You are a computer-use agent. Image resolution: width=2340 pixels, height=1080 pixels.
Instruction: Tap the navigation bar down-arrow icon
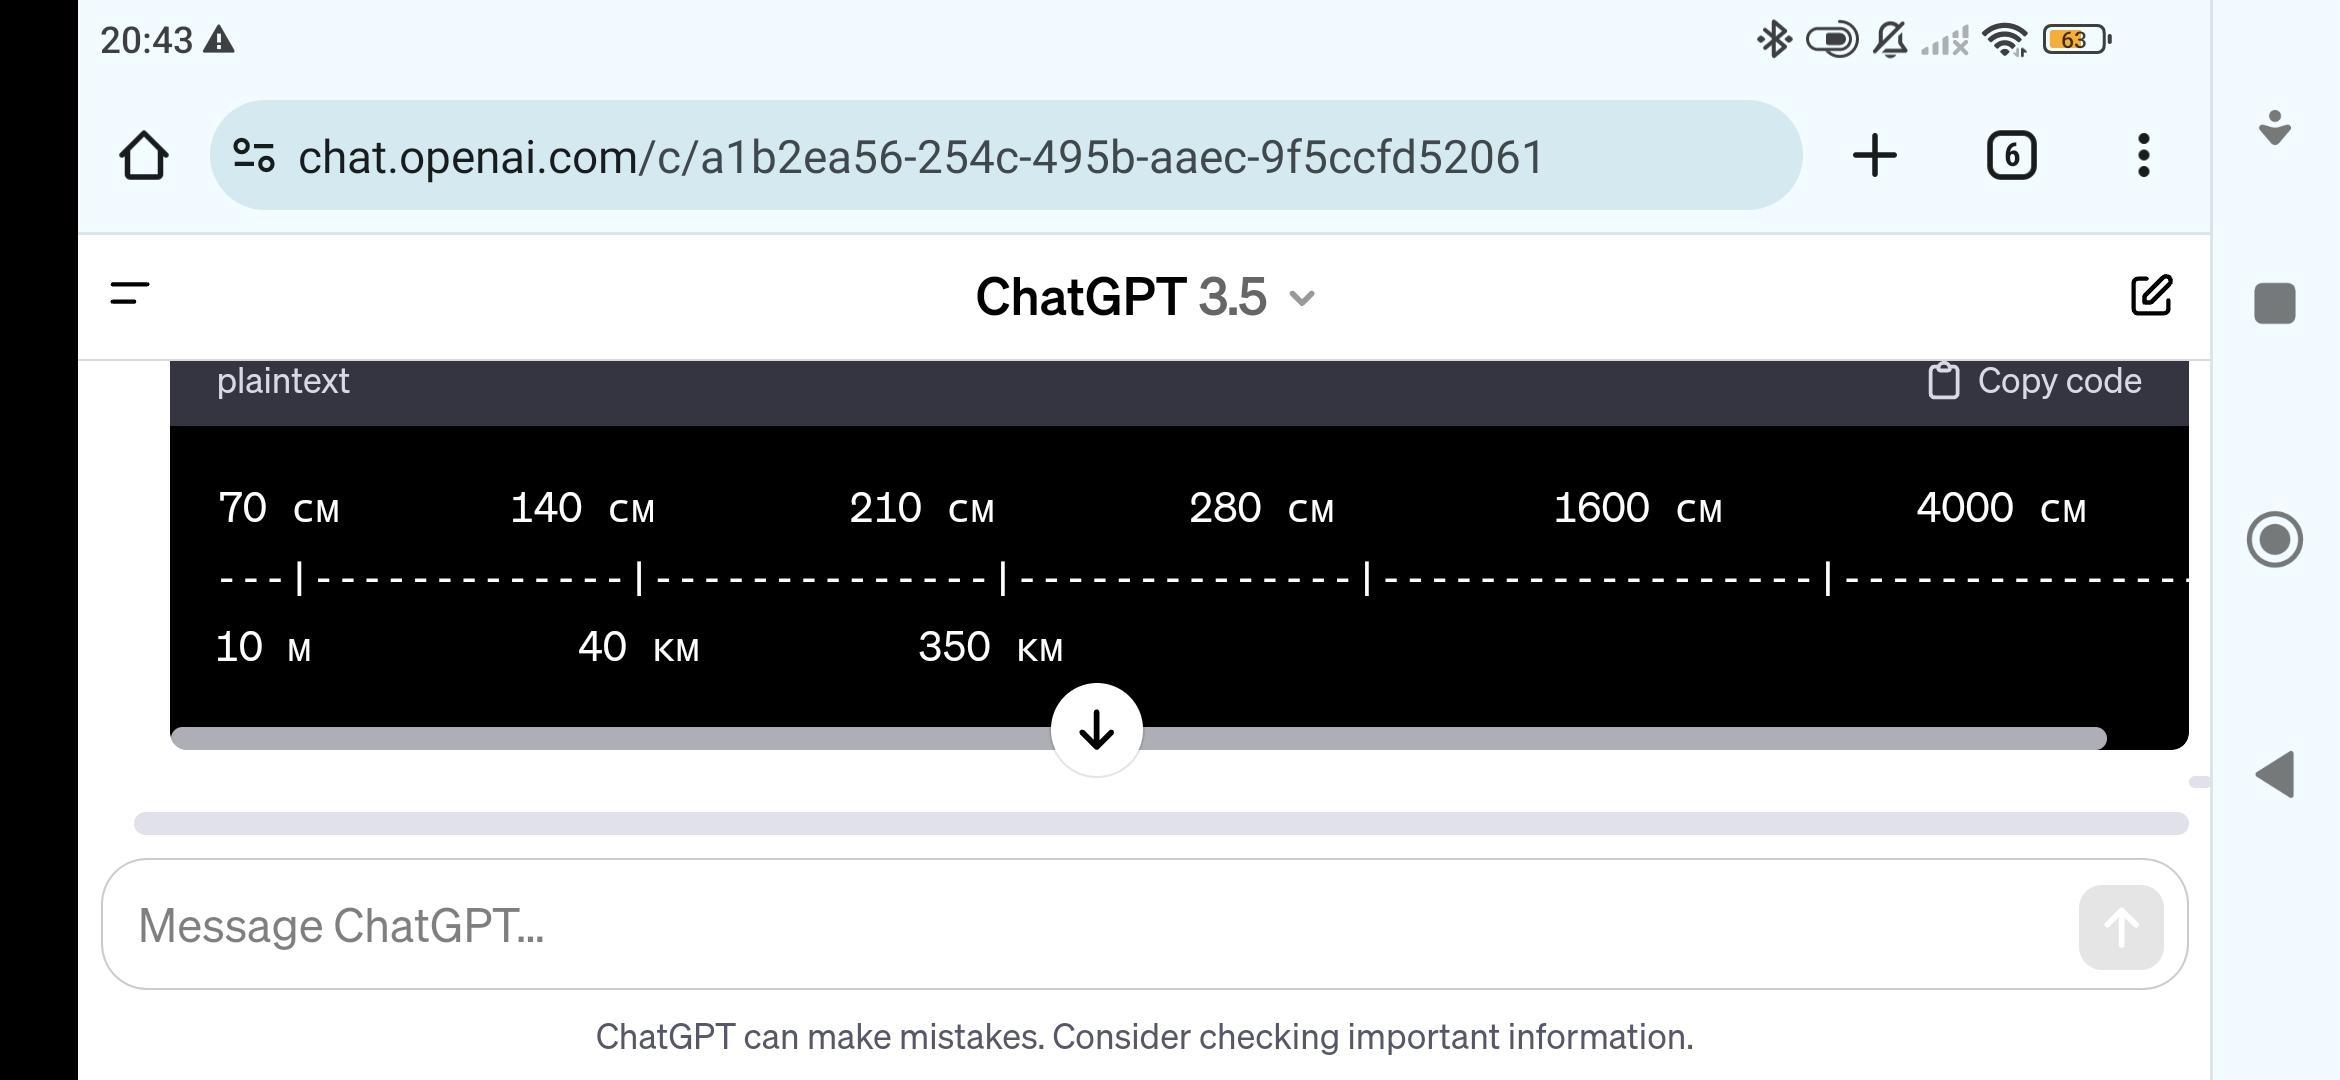pyautogui.click(x=2274, y=127)
